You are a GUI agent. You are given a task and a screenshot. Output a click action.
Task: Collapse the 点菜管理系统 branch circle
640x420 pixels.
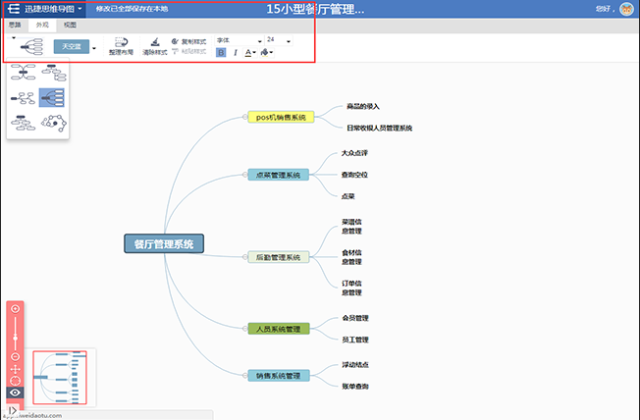(x=245, y=175)
